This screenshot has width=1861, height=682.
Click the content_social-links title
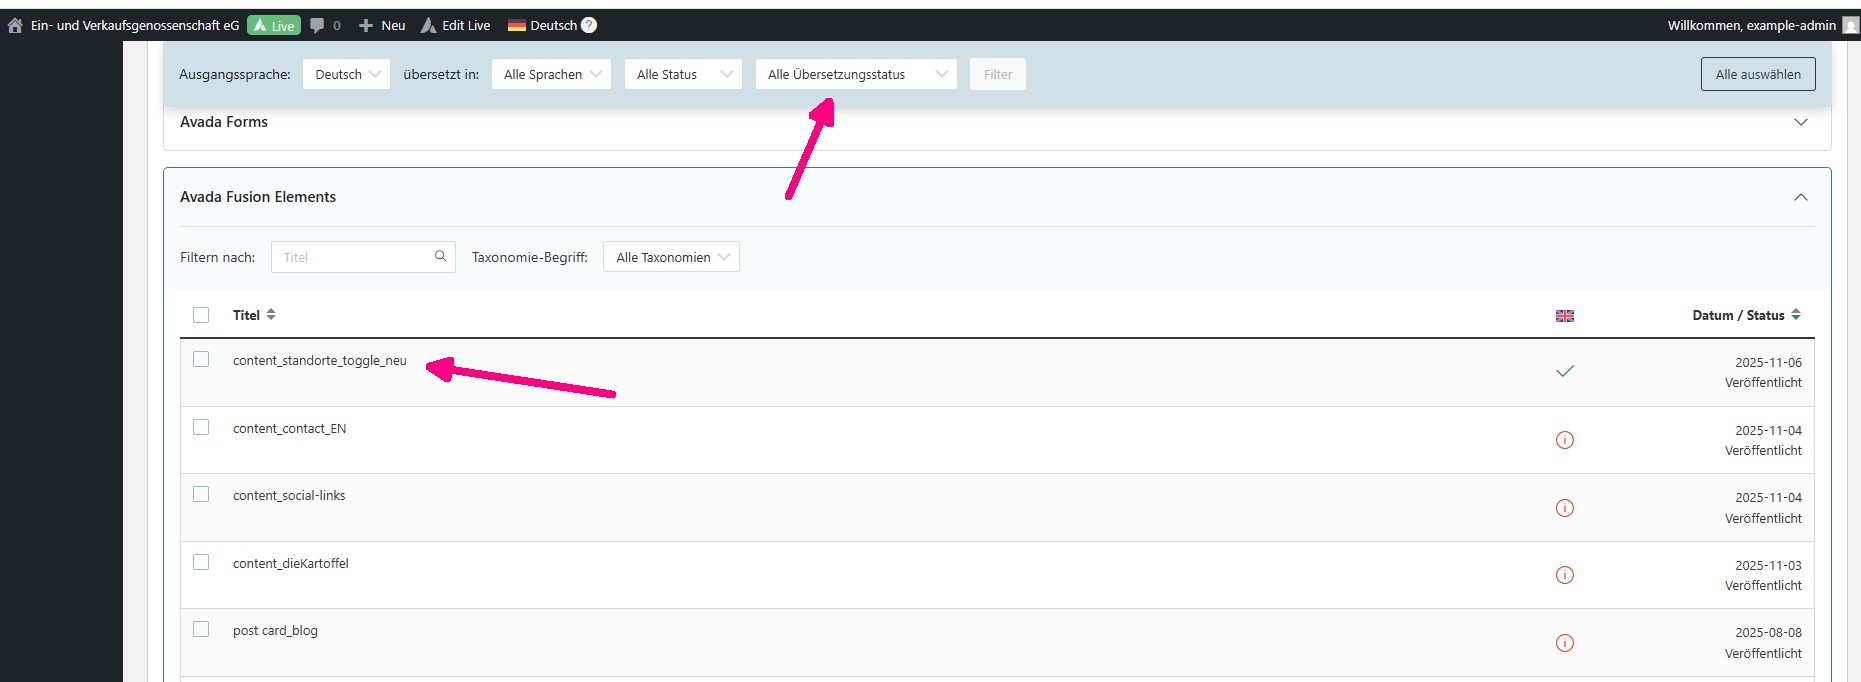coord(289,496)
